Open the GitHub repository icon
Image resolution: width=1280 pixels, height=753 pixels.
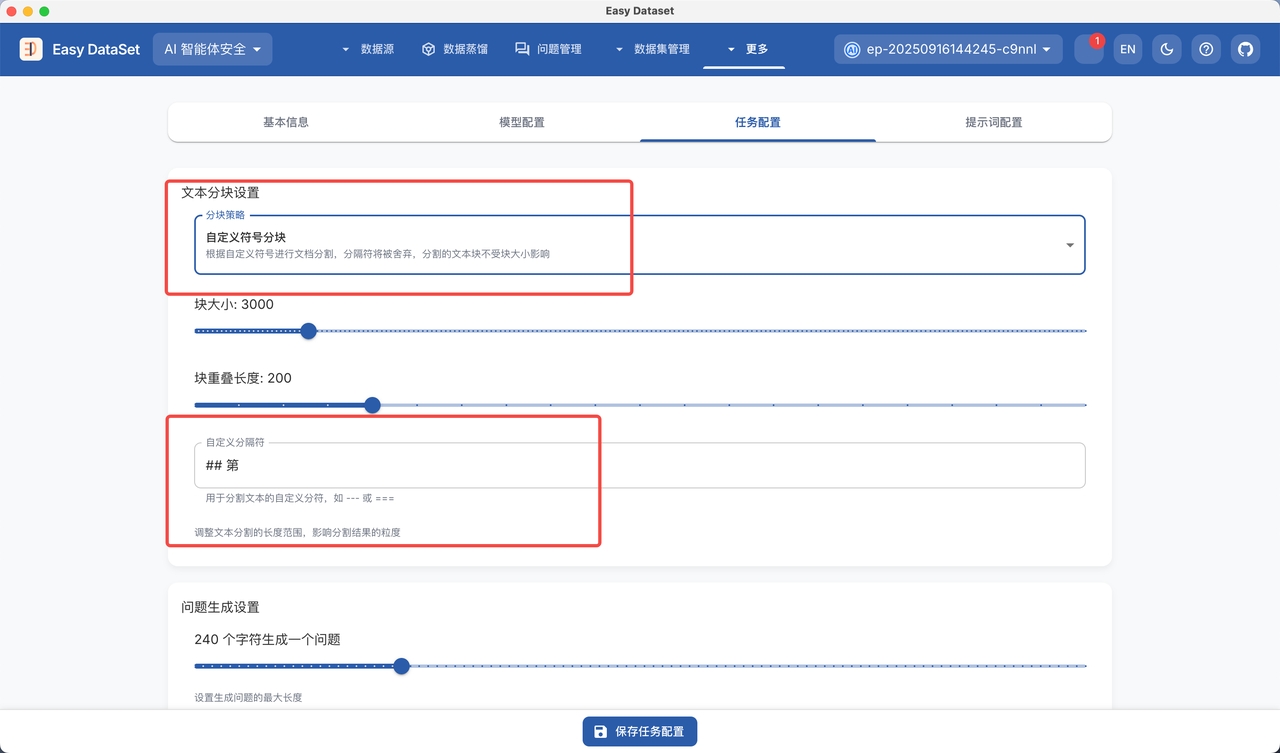[1245, 49]
